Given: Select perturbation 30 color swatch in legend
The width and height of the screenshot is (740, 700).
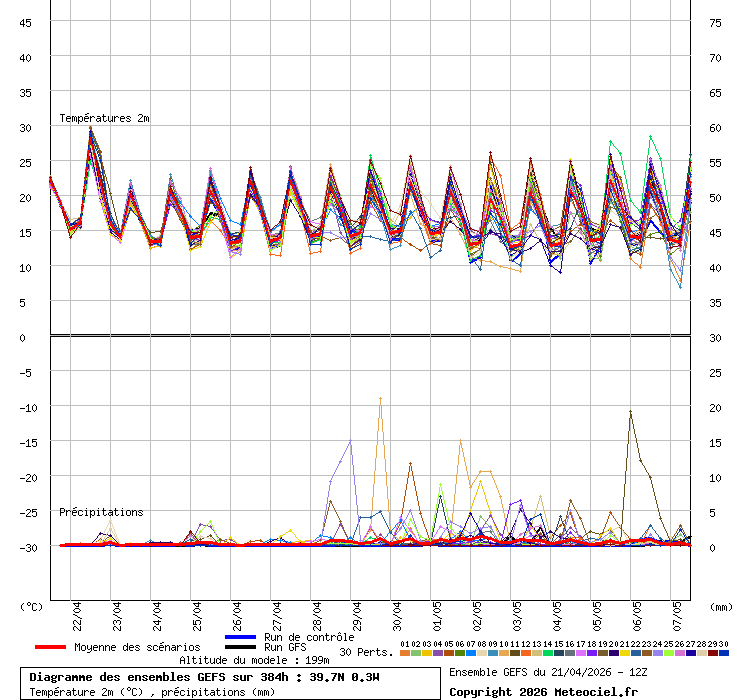Looking at the screenshot, I should click(x=724, y=652).
